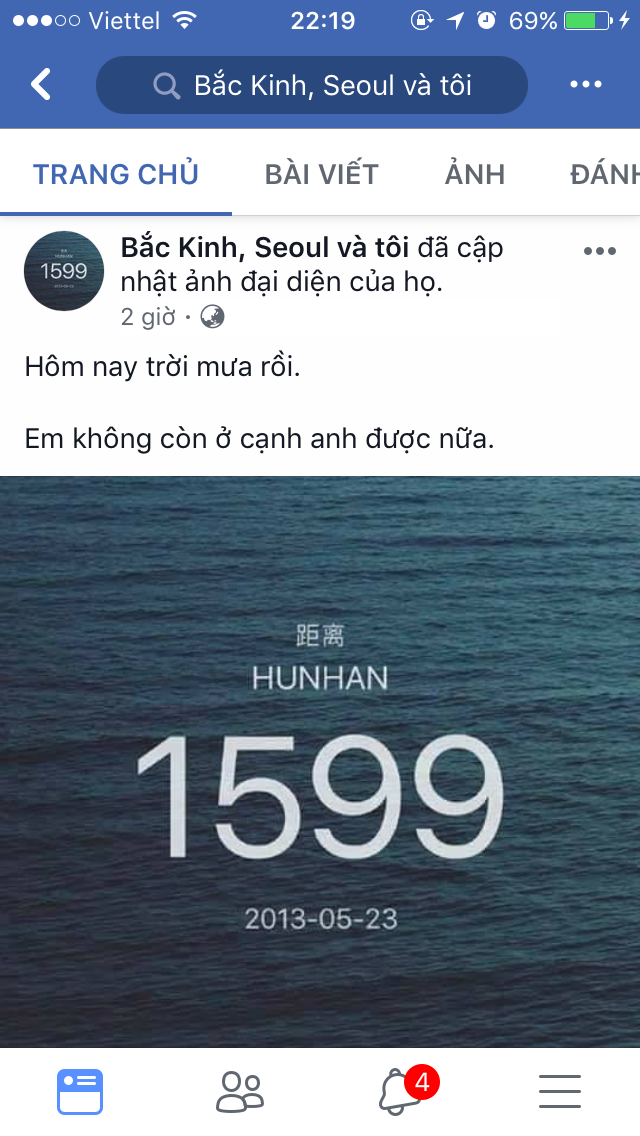The height and width of the screenshot is (1136, 640).
Task: Tap the search field Bắc Kinh, Seoul và tôi
Action: coord(312,85)
